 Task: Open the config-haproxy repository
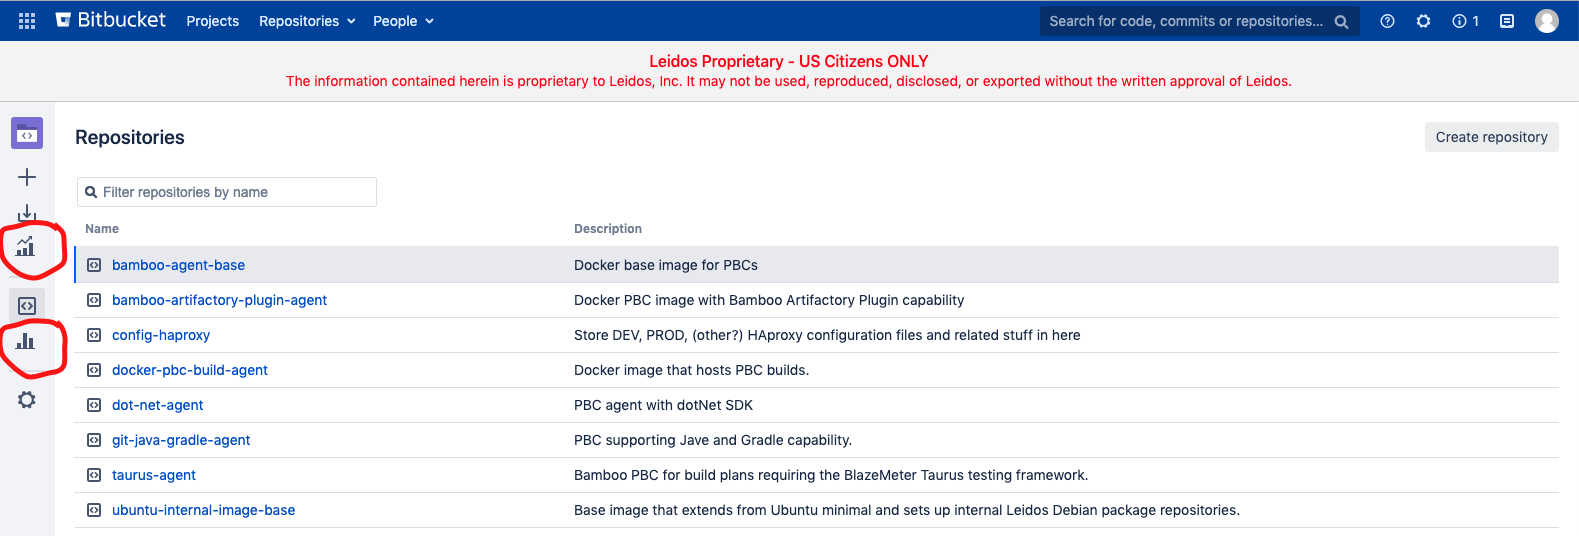pos(161,335)
